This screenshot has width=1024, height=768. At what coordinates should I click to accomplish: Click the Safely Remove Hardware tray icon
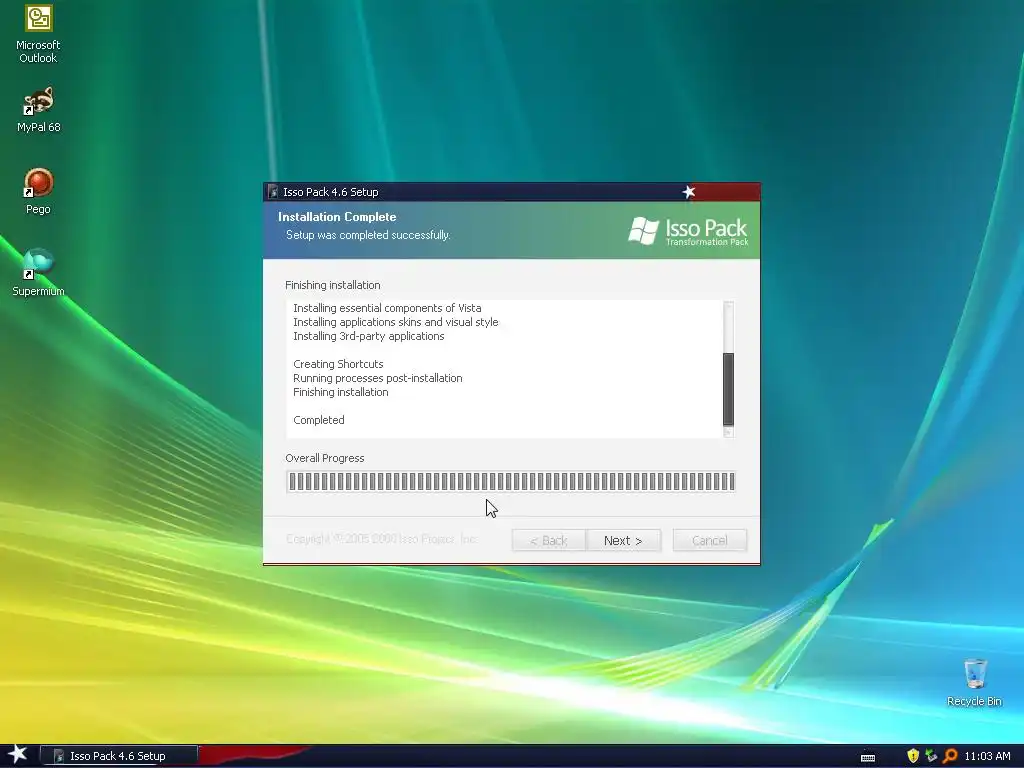tap(931, 756)
